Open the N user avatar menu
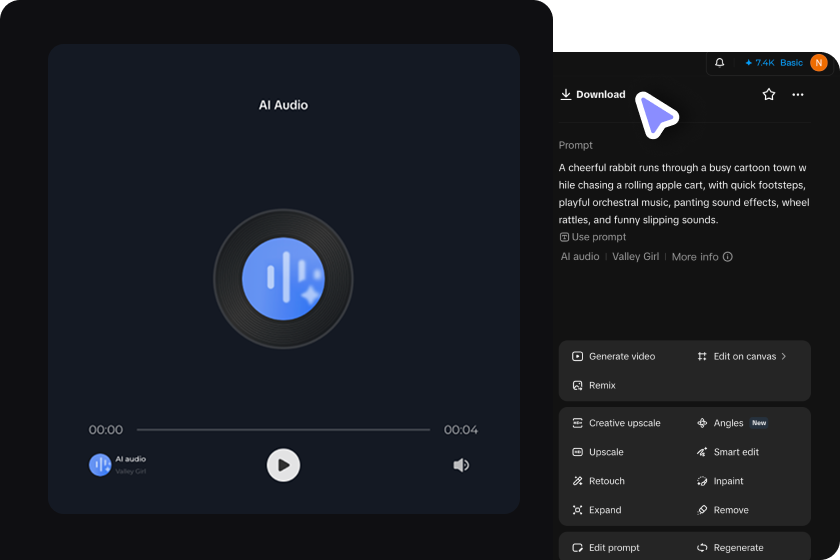This screenshot has height=560, width=840. [x=819, y=63]
